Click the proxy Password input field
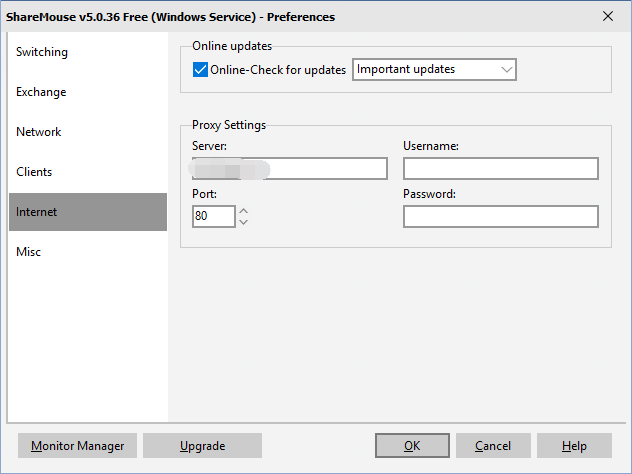Screen dimensions: 632x474 pos(501,216)
